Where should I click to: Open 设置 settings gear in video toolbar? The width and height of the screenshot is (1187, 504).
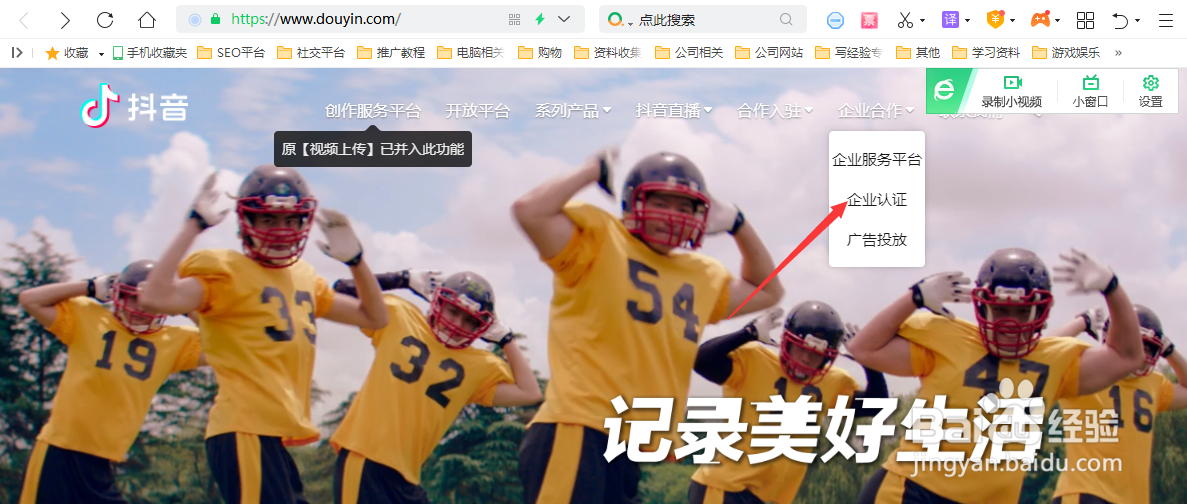click(1151, 91)
